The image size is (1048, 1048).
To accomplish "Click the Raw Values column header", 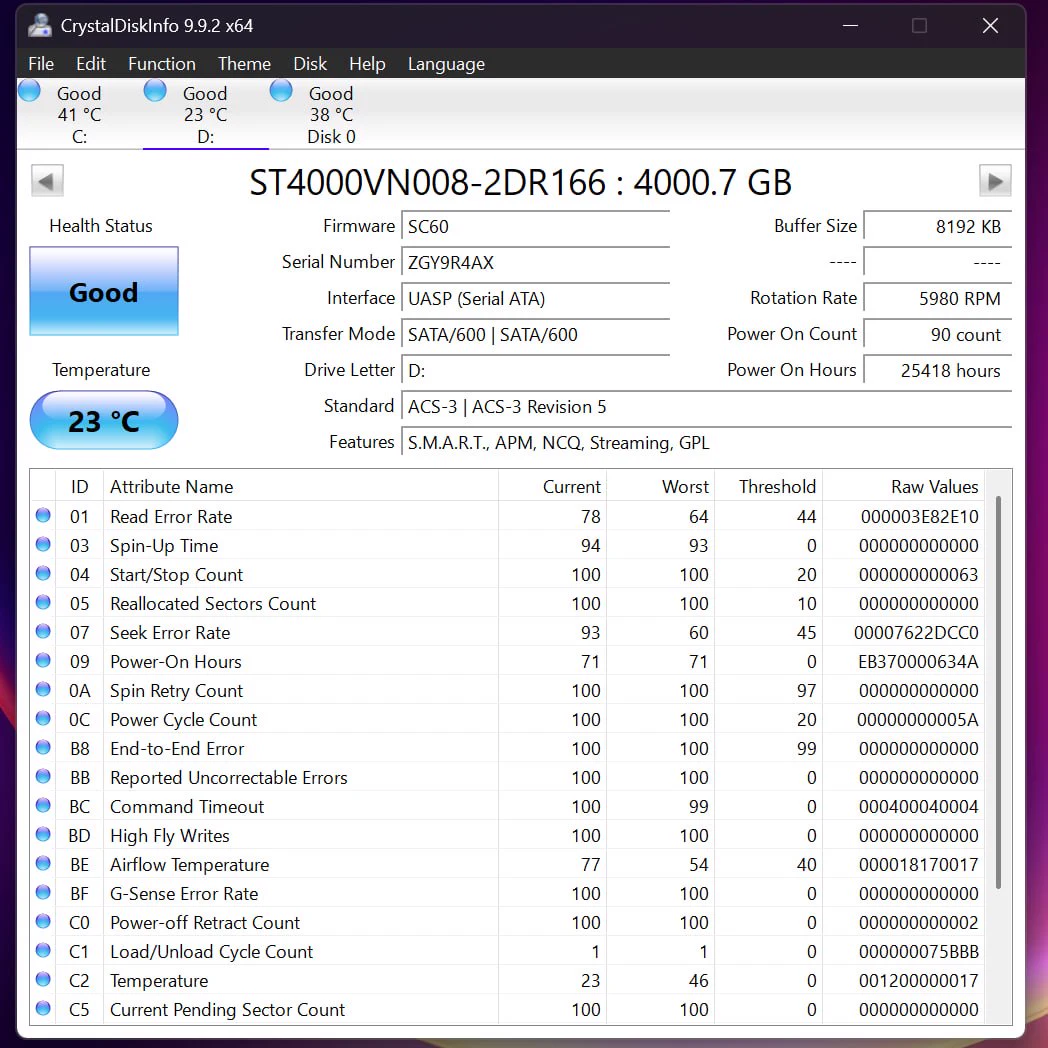I will 904,487.
